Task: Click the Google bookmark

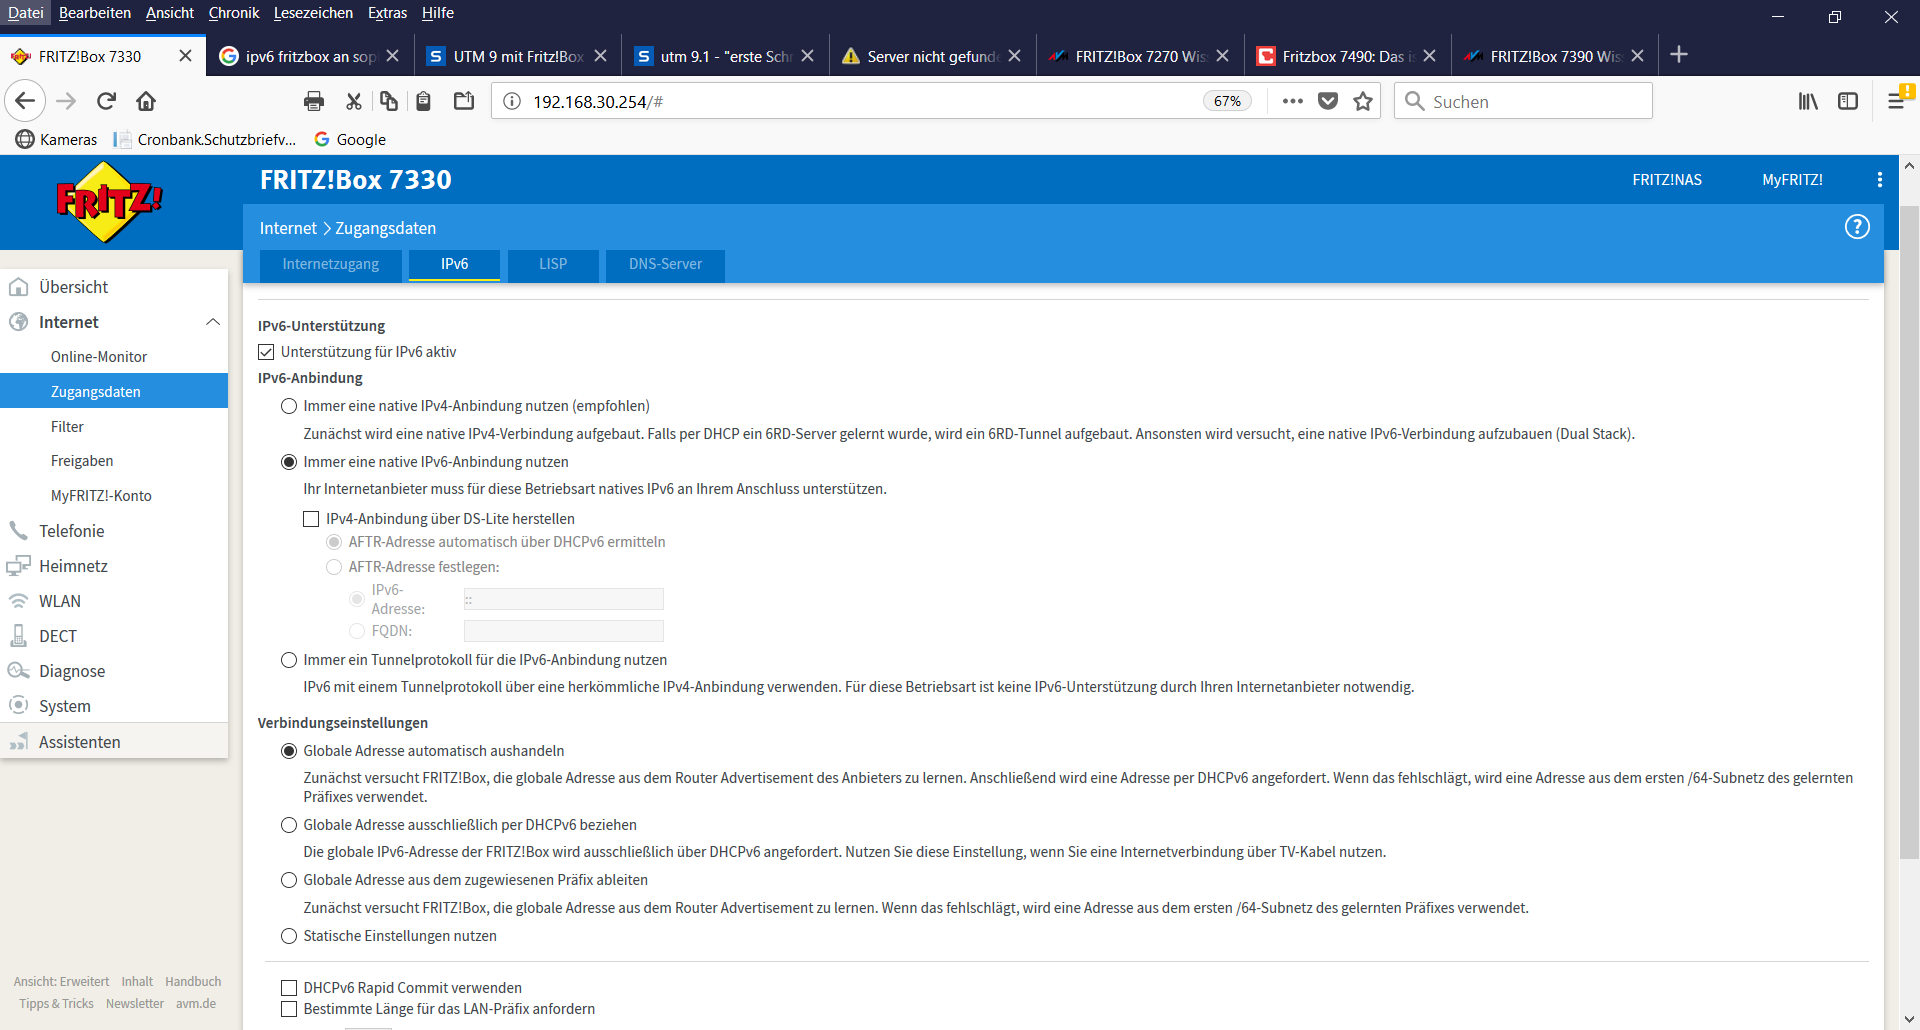Action: pyautogui.click(x=350, y=140)
